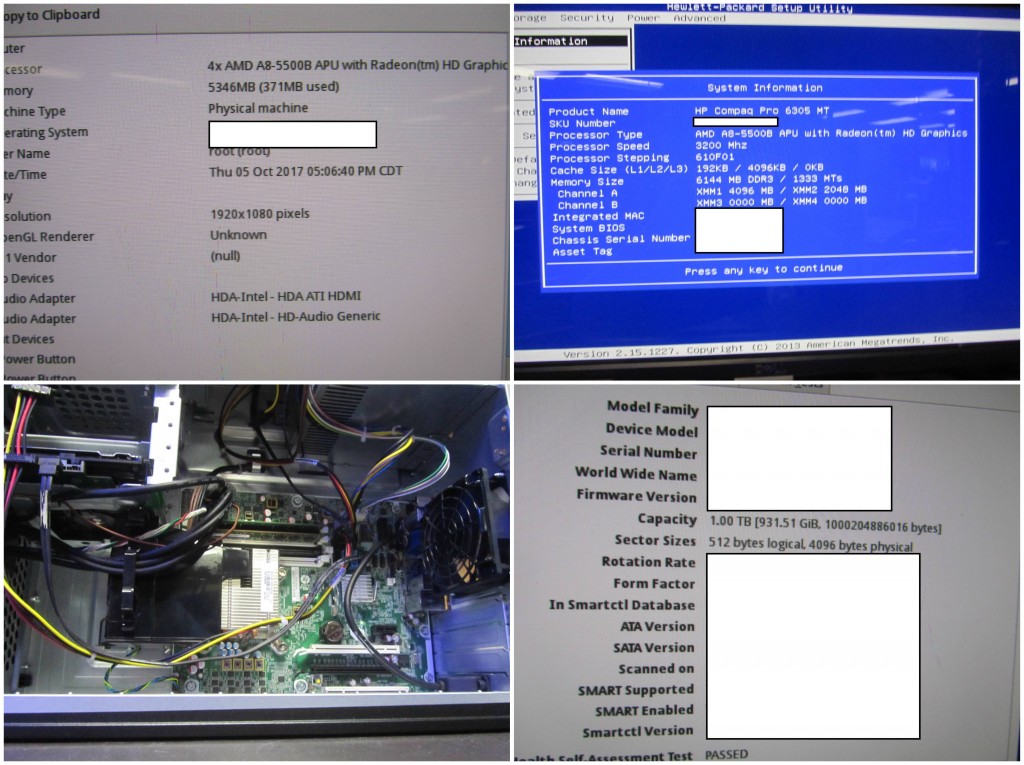Open the Security menu in HP Setup Utility

[x=586, y=18]
